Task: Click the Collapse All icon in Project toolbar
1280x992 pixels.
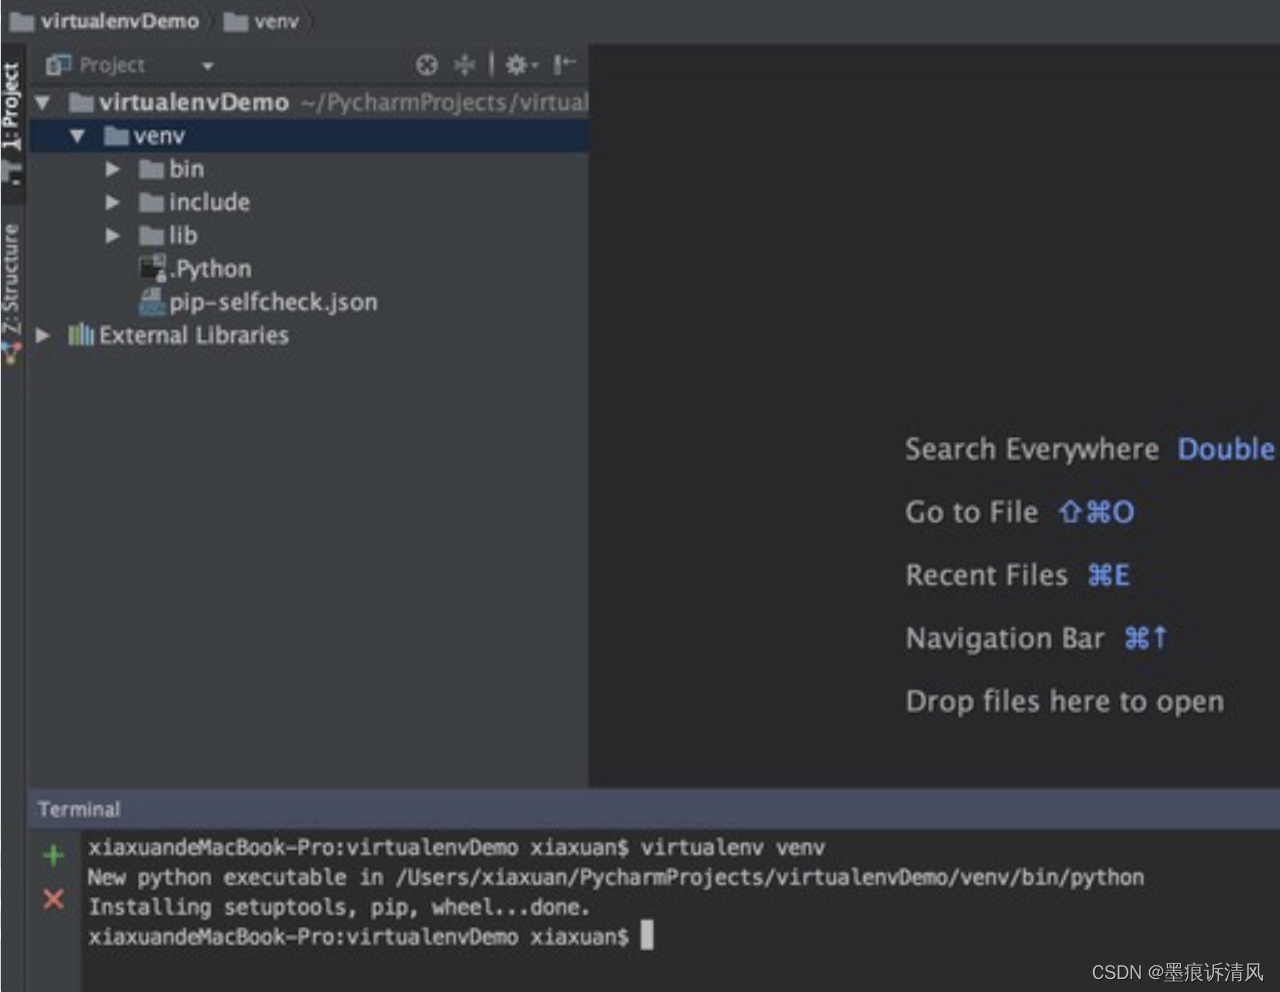Action: point(427,64)
